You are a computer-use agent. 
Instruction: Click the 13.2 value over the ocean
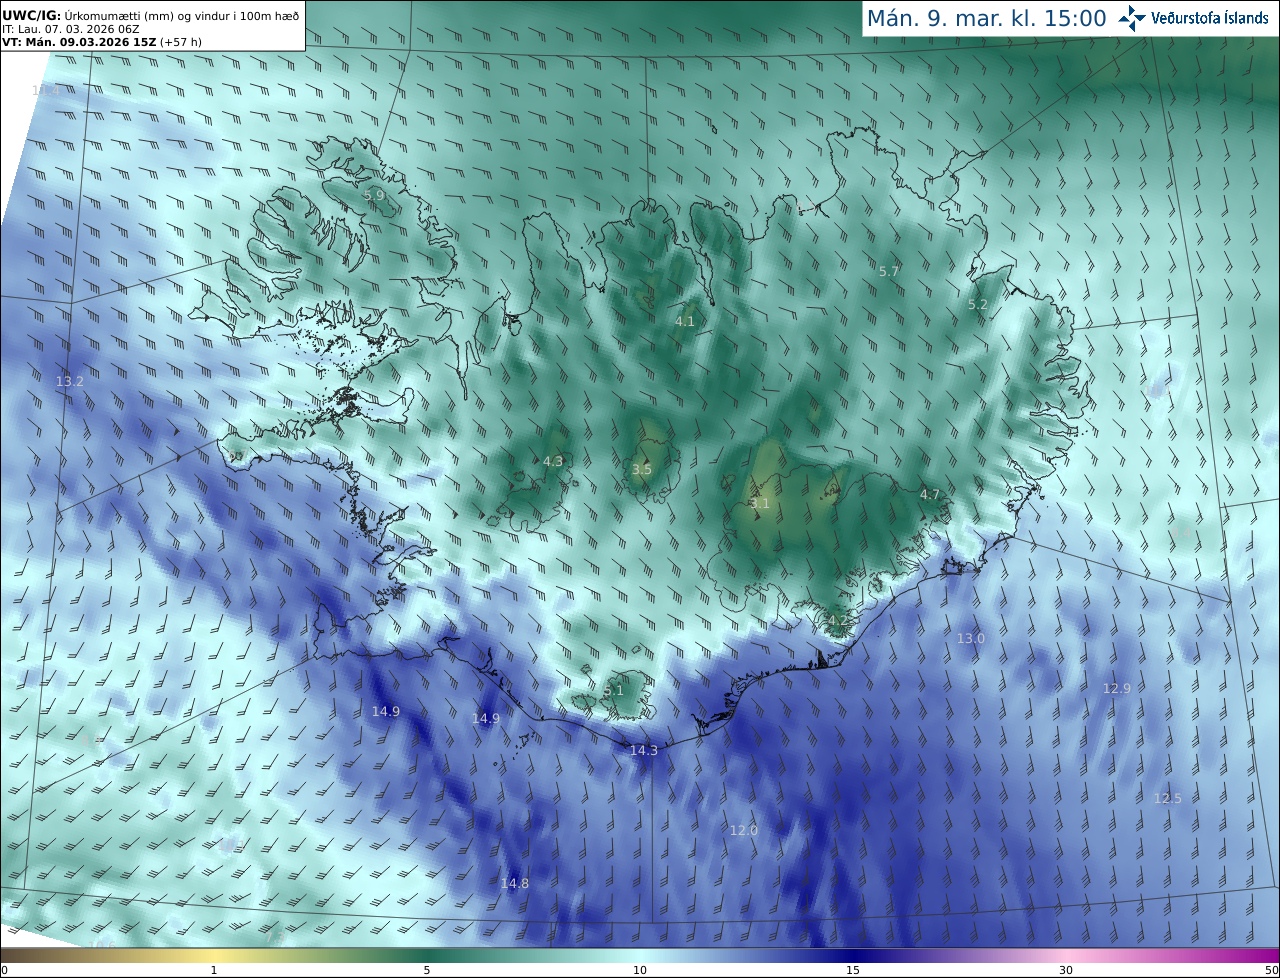point(70,382)
